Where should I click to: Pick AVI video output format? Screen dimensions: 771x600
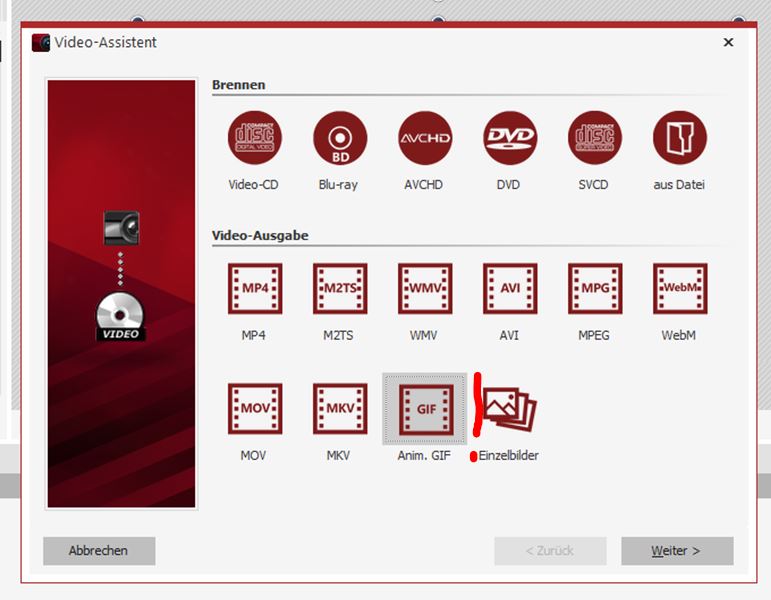point(509,289)
